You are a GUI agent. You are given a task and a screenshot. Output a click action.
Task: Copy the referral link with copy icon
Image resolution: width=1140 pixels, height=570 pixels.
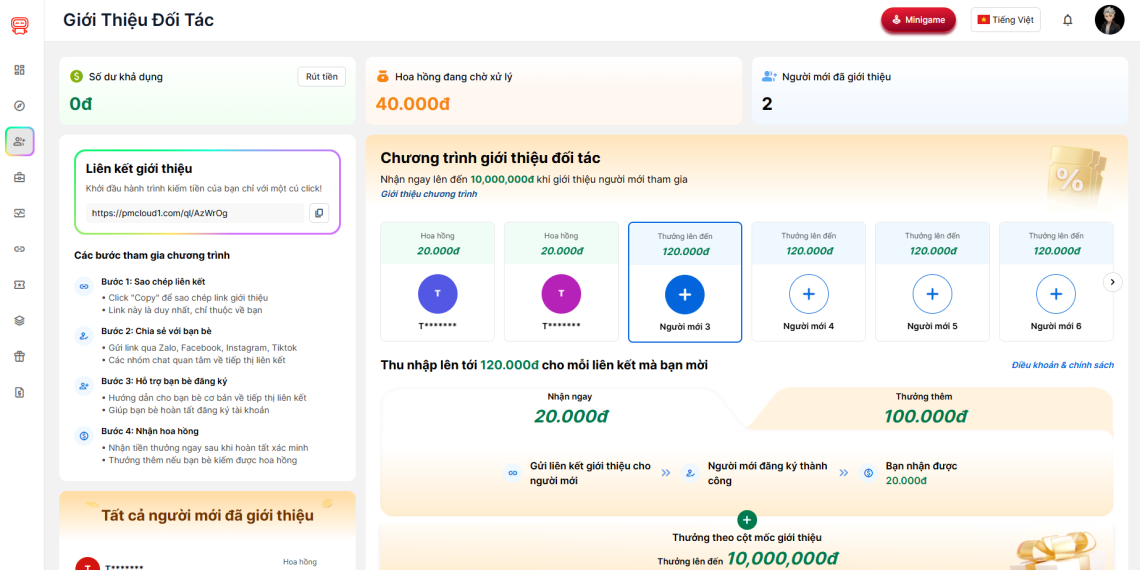319,213
